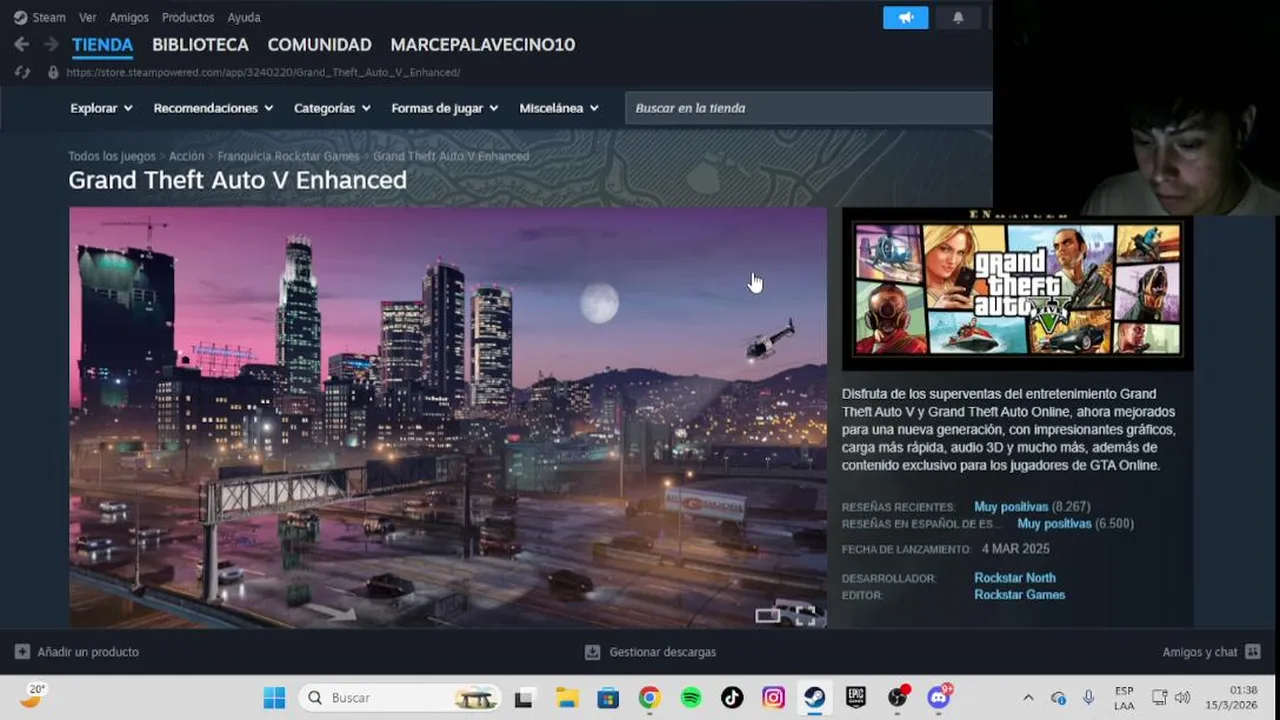1280x720 pixels.
Task: Open Microsoft Store from the taskbar
Action: (x=608, y=698)
